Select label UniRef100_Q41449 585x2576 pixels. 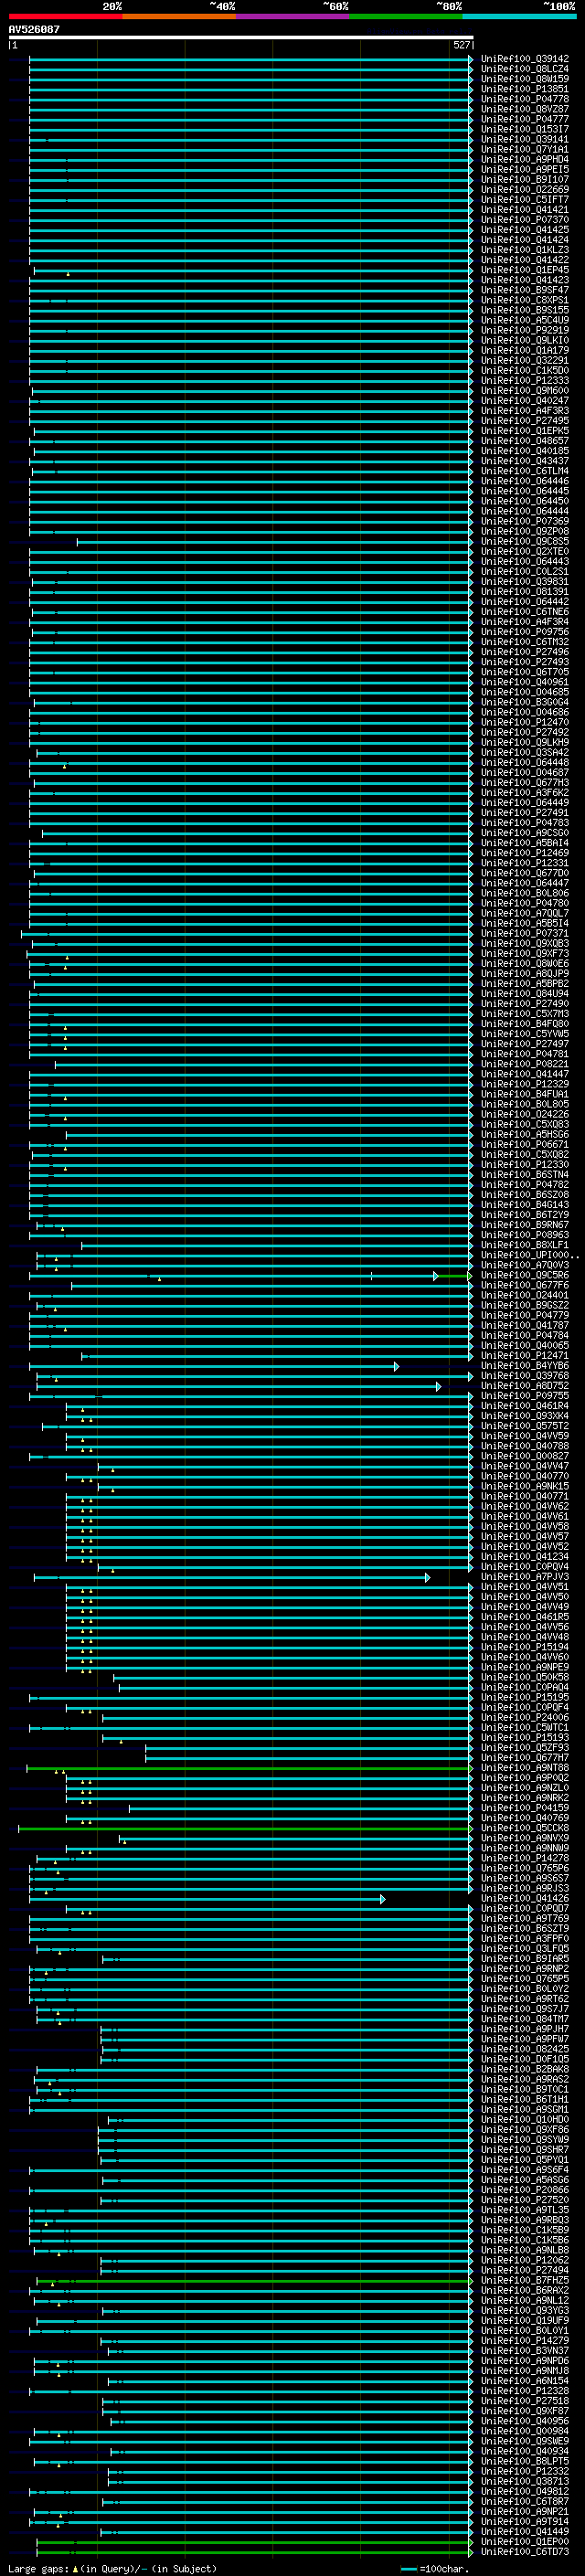pyautogui.click(x=525, y=2531)
